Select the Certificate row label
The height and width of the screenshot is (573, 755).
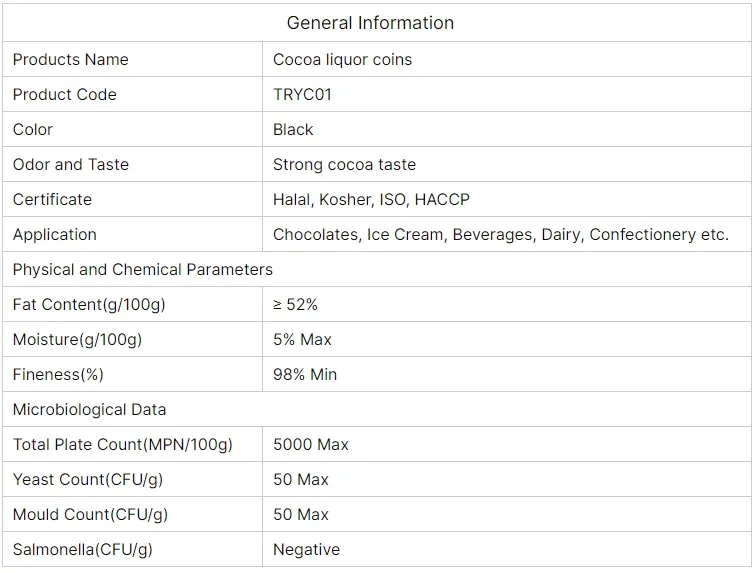(52, 200)
